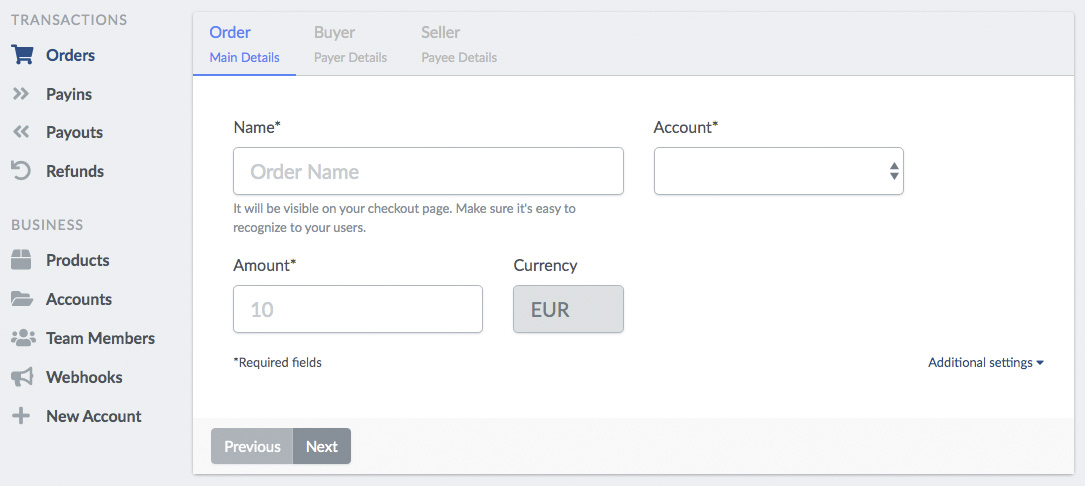Click the Refunds undo-arrow icon
This screenshot has width=1085, height=486.
tap(21, 170)
